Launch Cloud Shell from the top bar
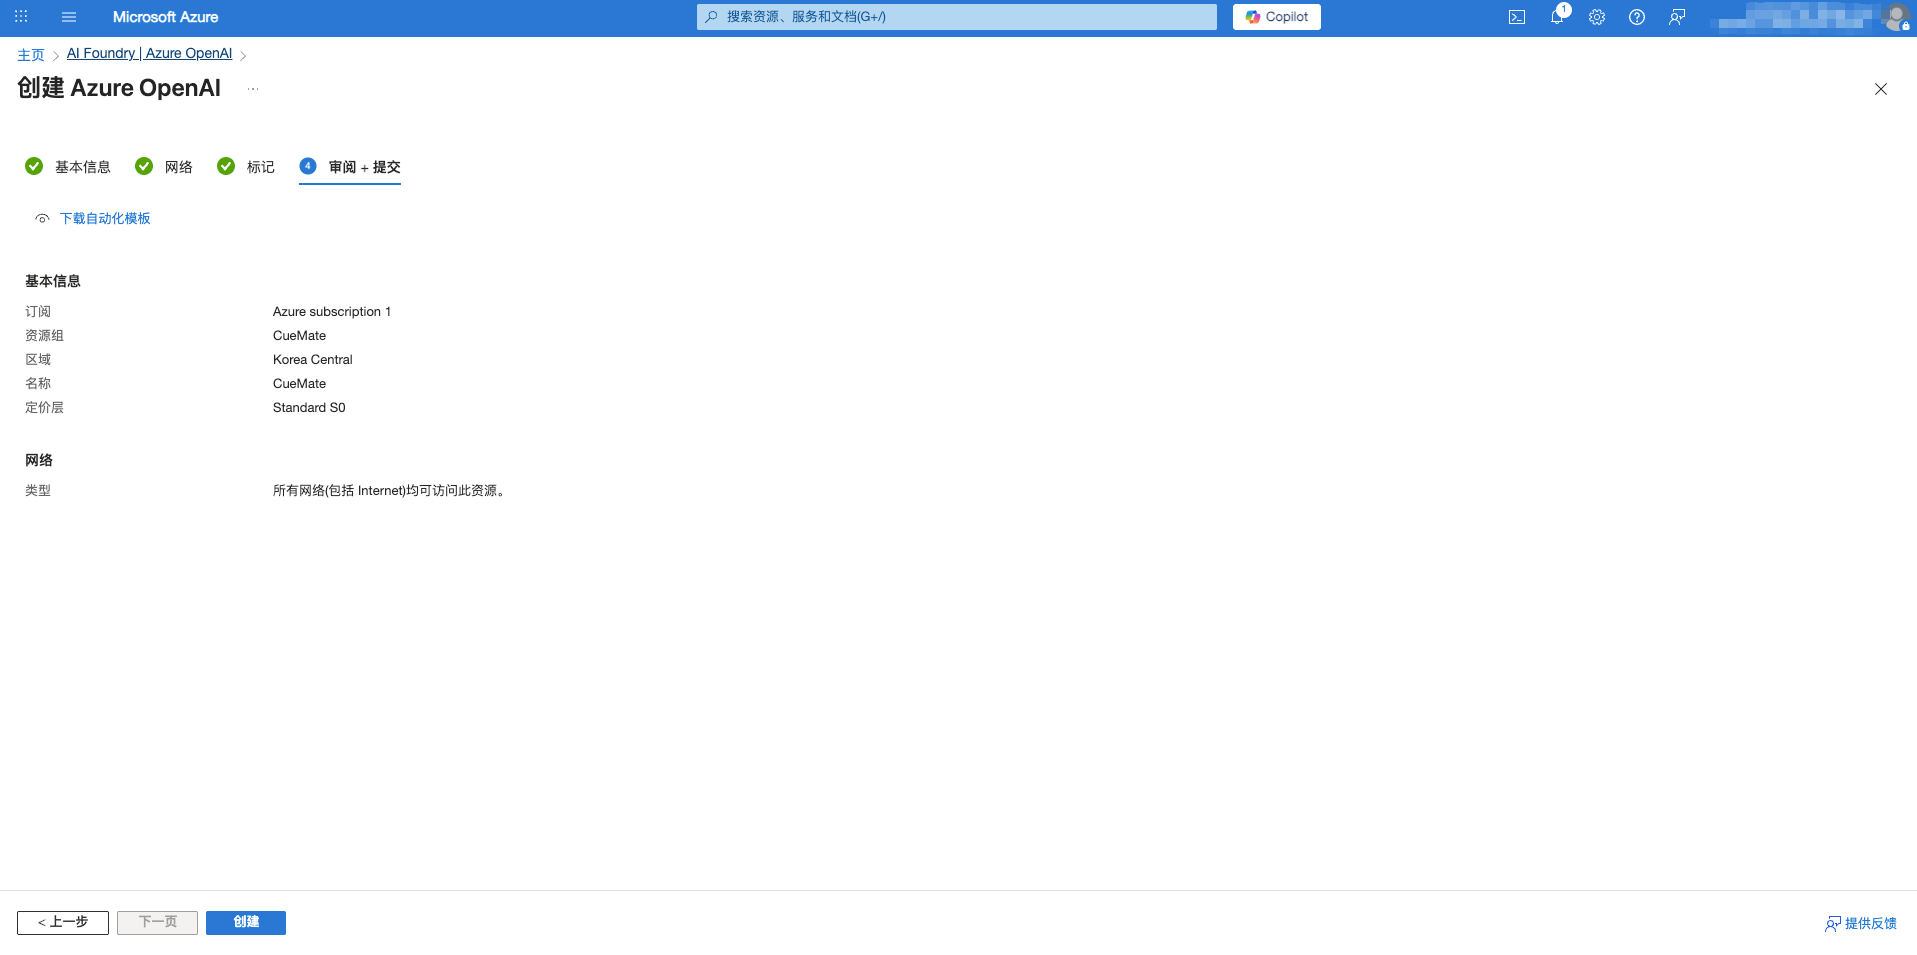This screenshot has width=1917, height=955. pyautogui.click(x=1517, y=17)
